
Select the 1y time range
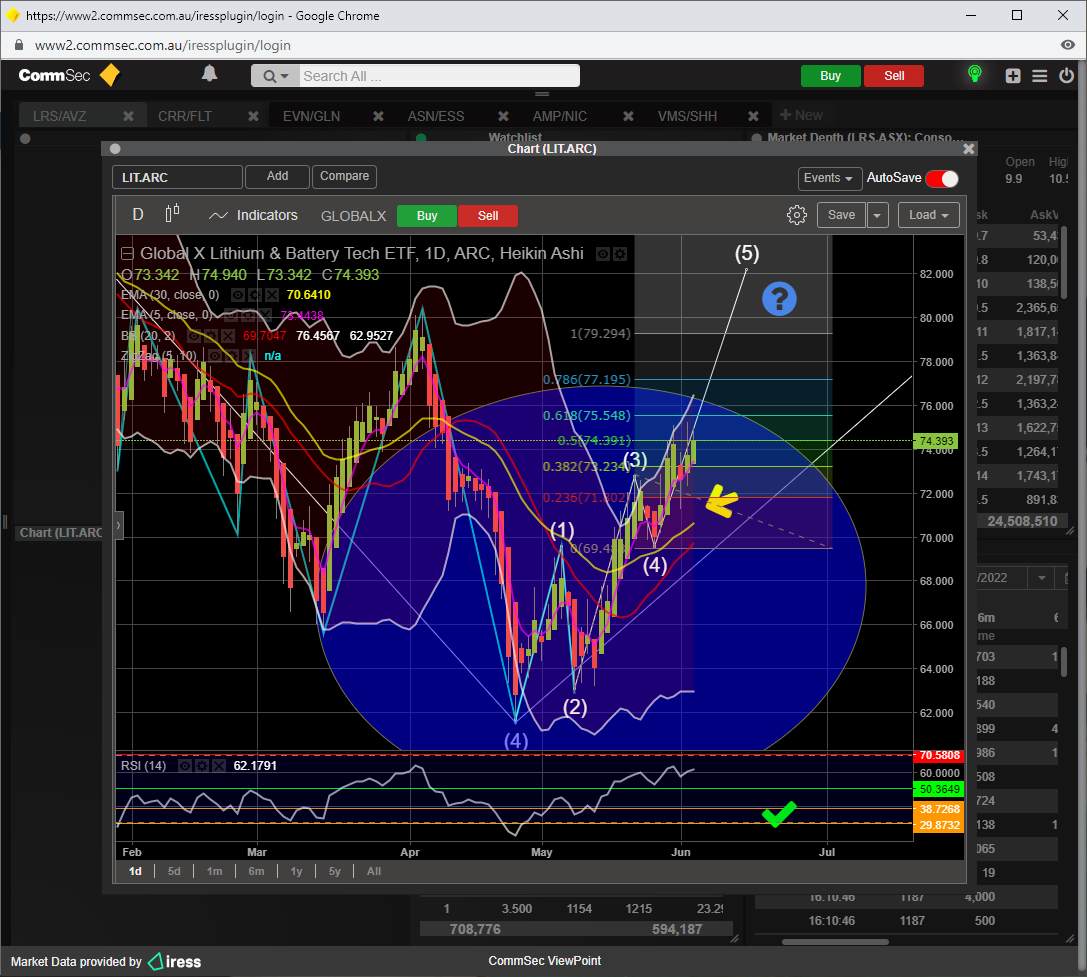296,871
